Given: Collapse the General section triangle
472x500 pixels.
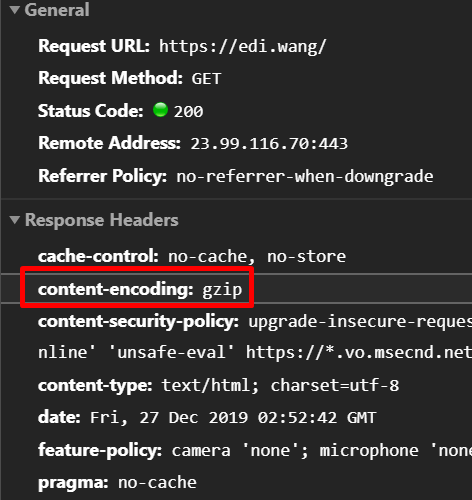Looking at the screenshot, I should tap(15, 9).
